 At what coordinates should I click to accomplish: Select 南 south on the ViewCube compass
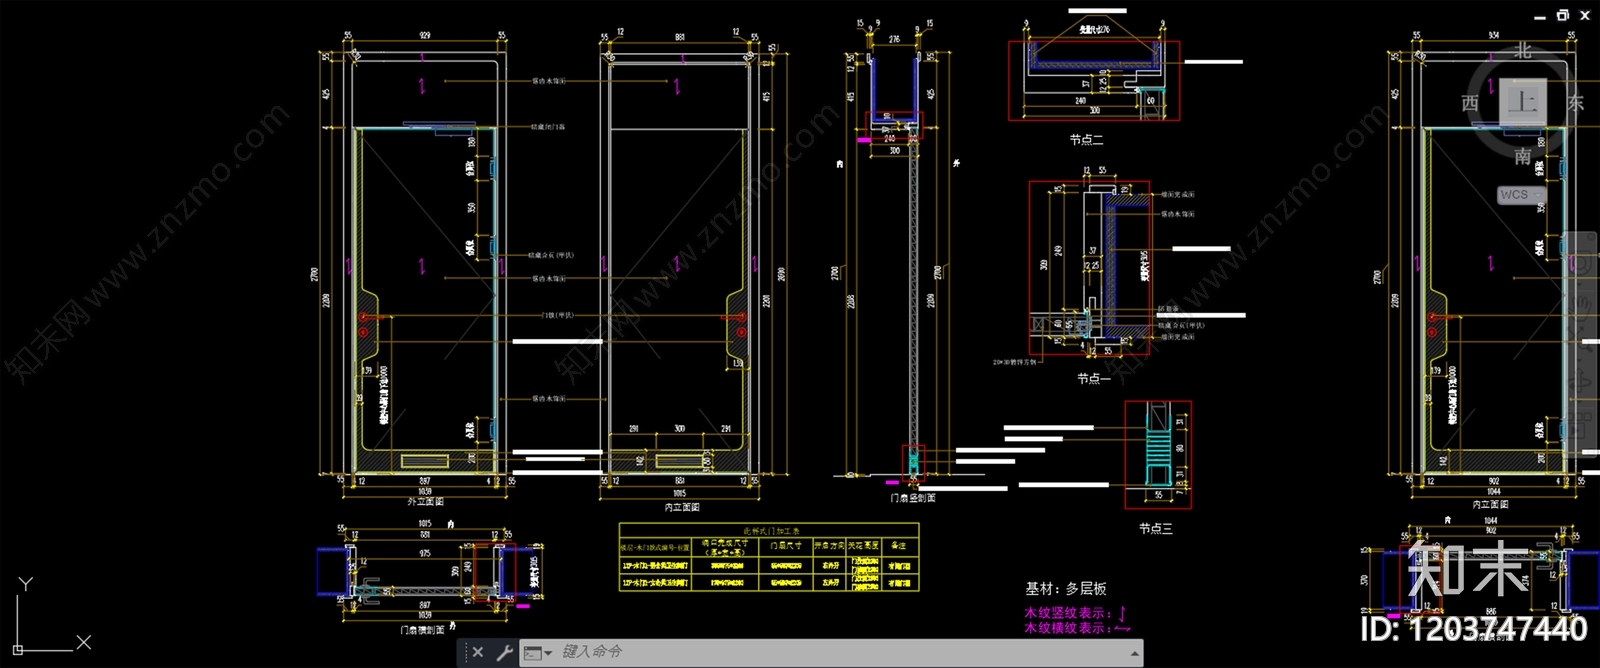[1522, 155]
